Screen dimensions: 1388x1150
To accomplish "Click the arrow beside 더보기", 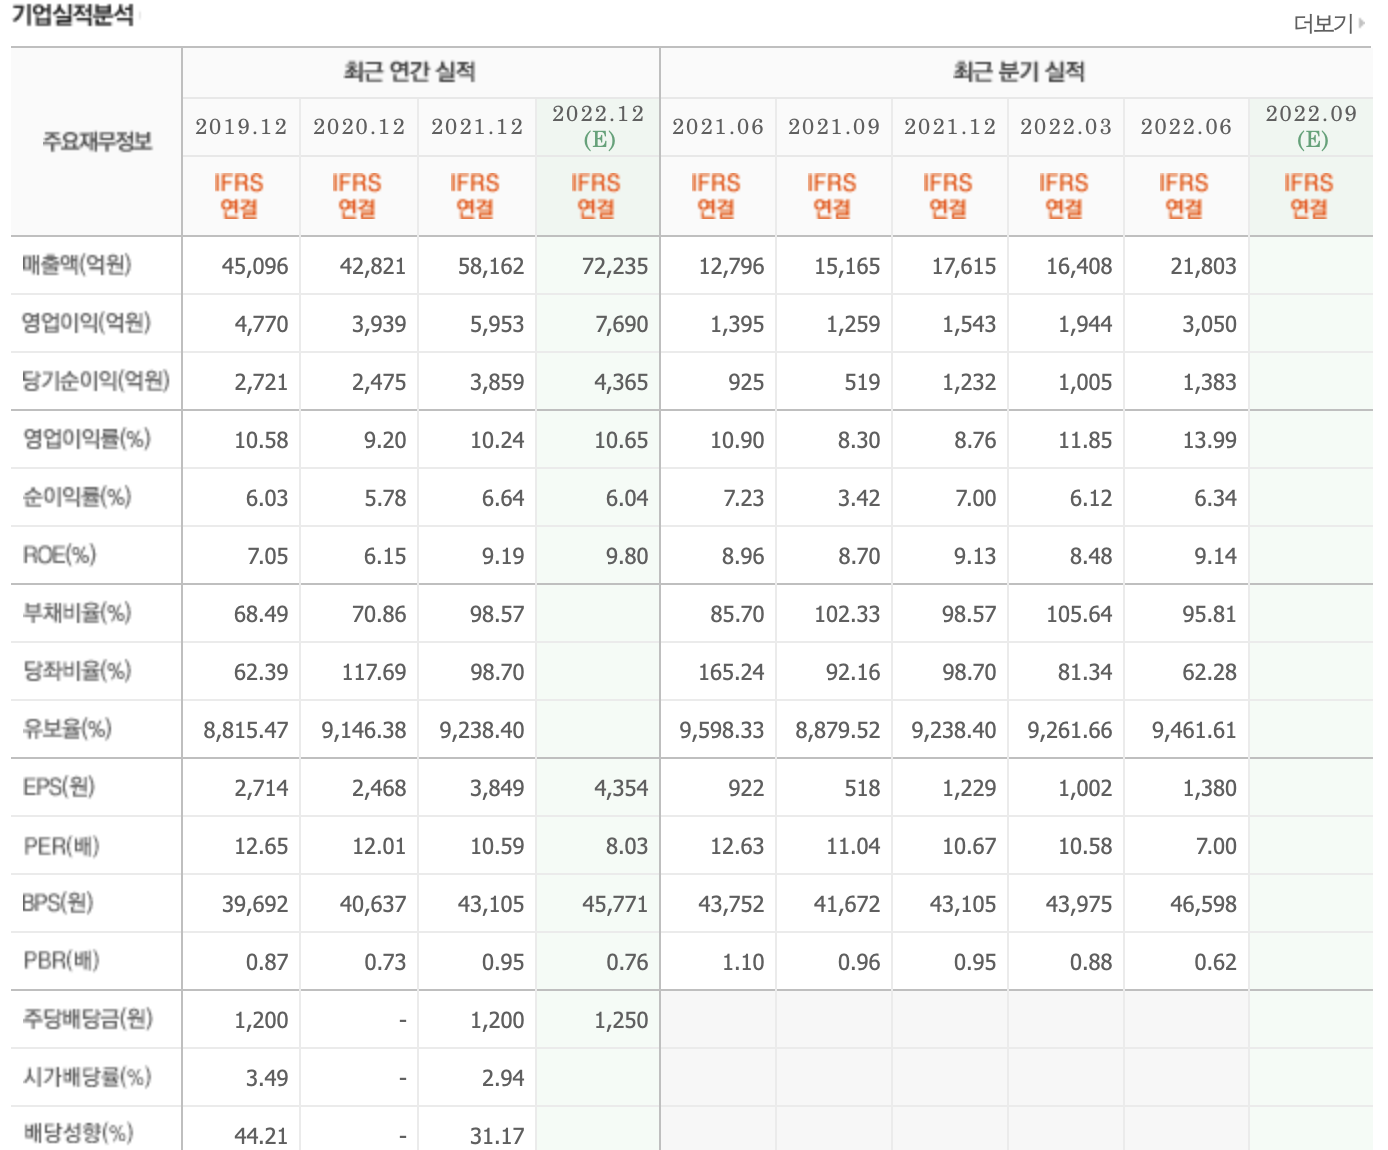I will (1362, 22).
